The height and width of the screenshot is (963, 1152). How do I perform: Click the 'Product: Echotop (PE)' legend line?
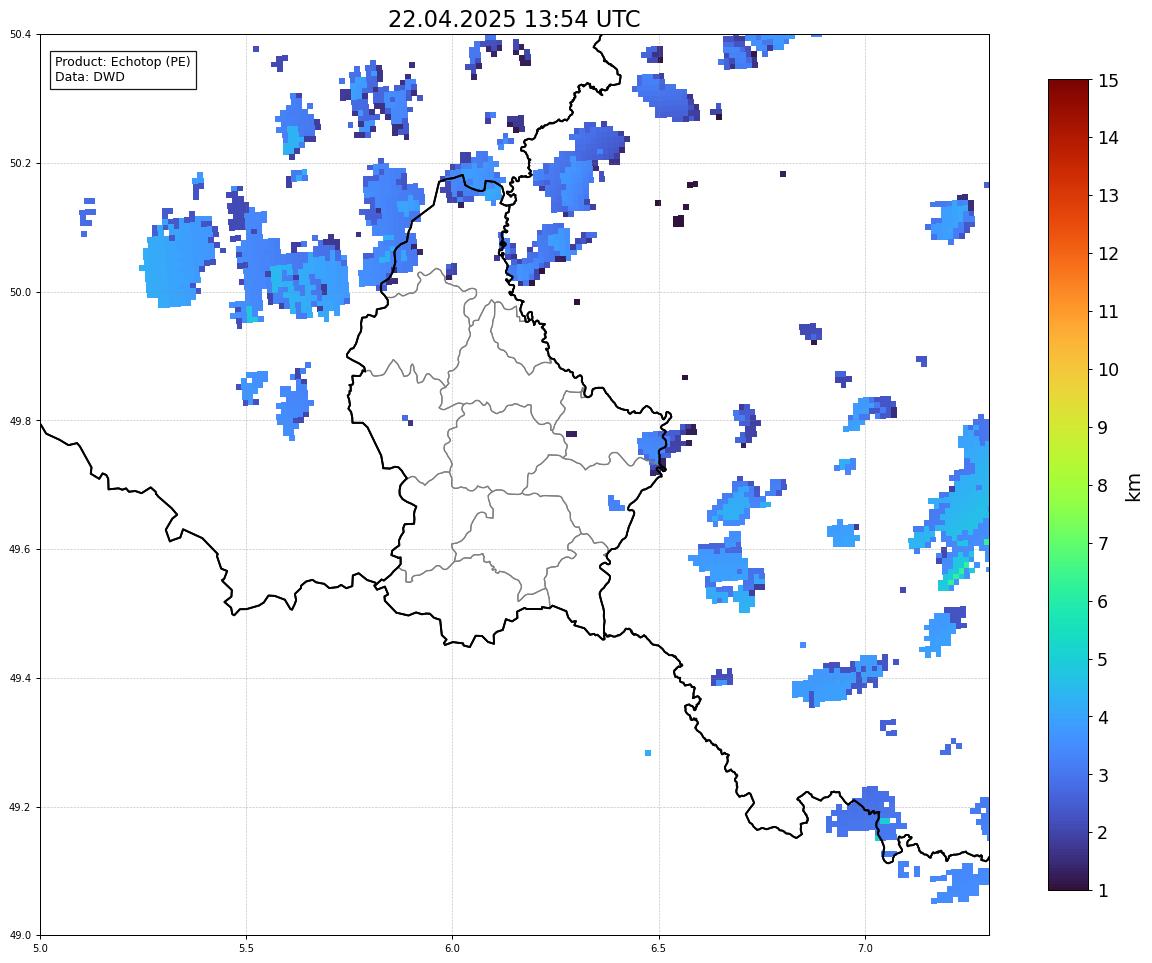point(123,62)
